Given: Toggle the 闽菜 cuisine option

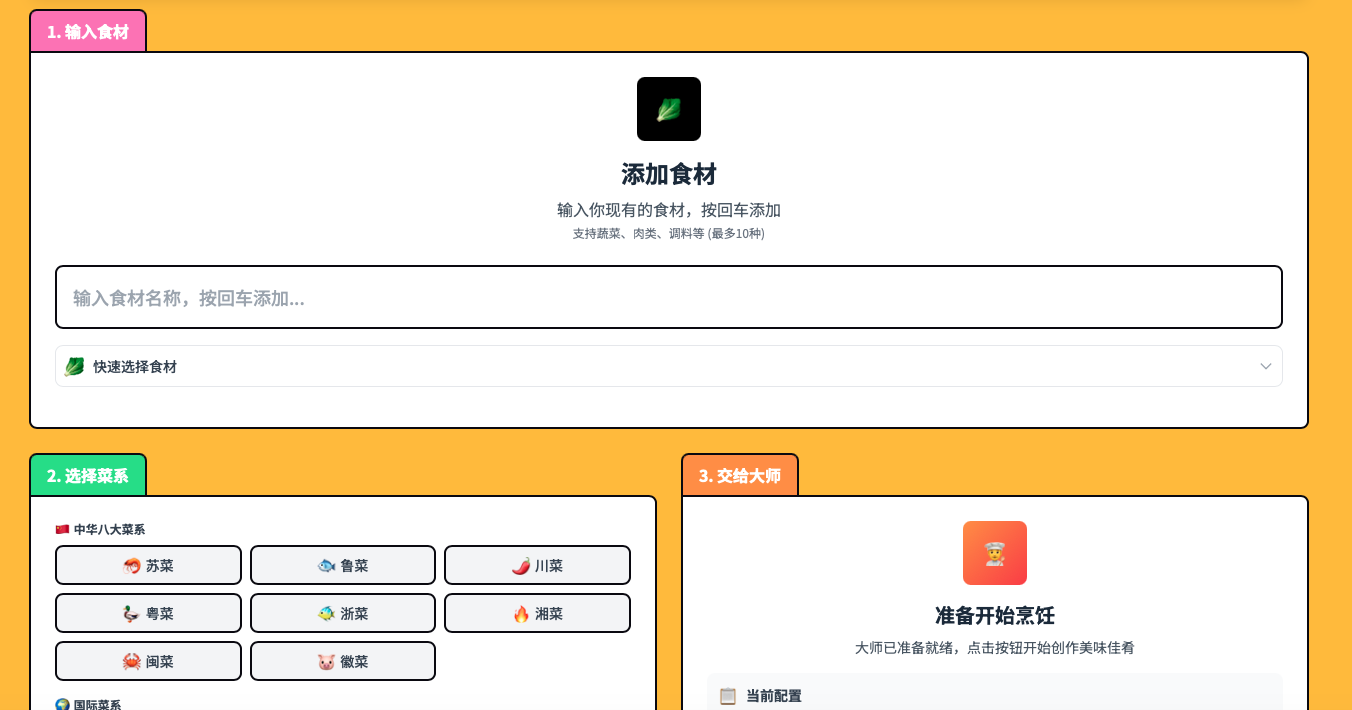Looking at the screenshot, I should (x=148, y=661).
